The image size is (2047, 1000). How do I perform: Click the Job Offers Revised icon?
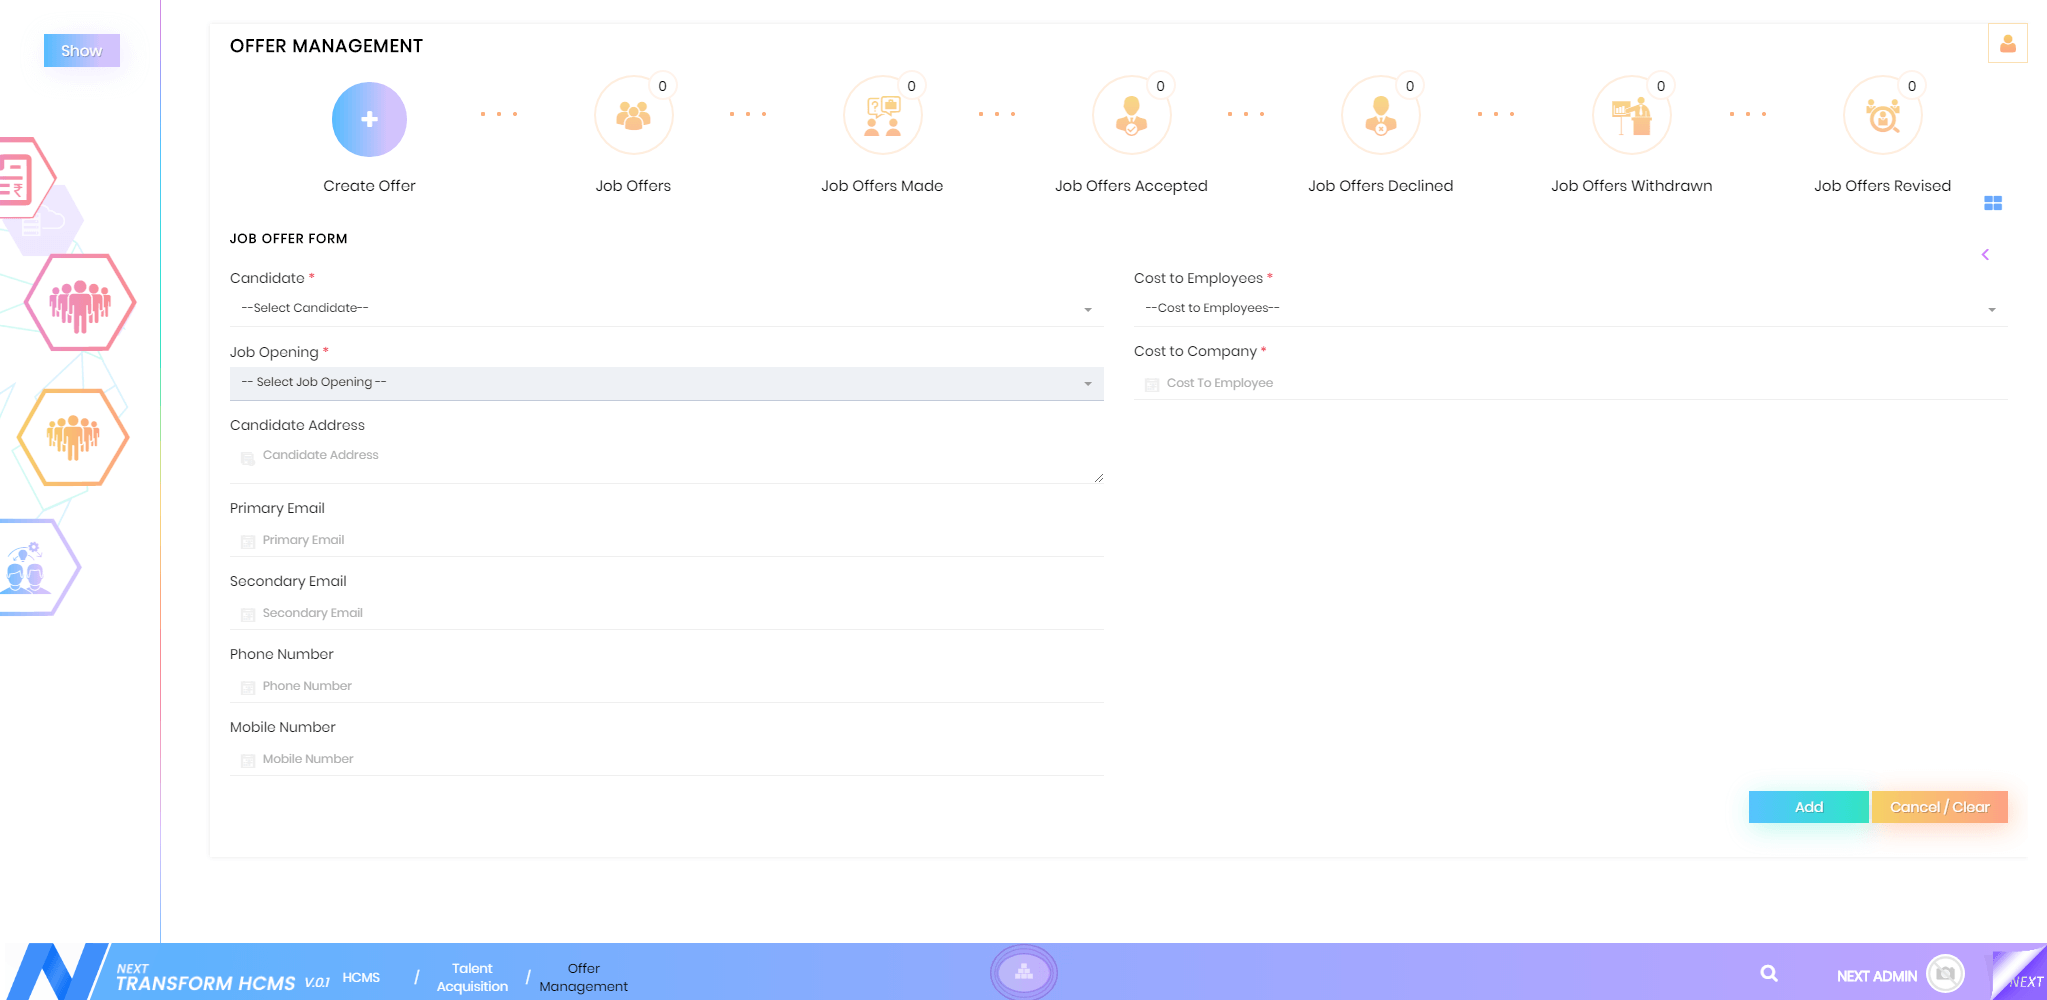click(1882, 117)
